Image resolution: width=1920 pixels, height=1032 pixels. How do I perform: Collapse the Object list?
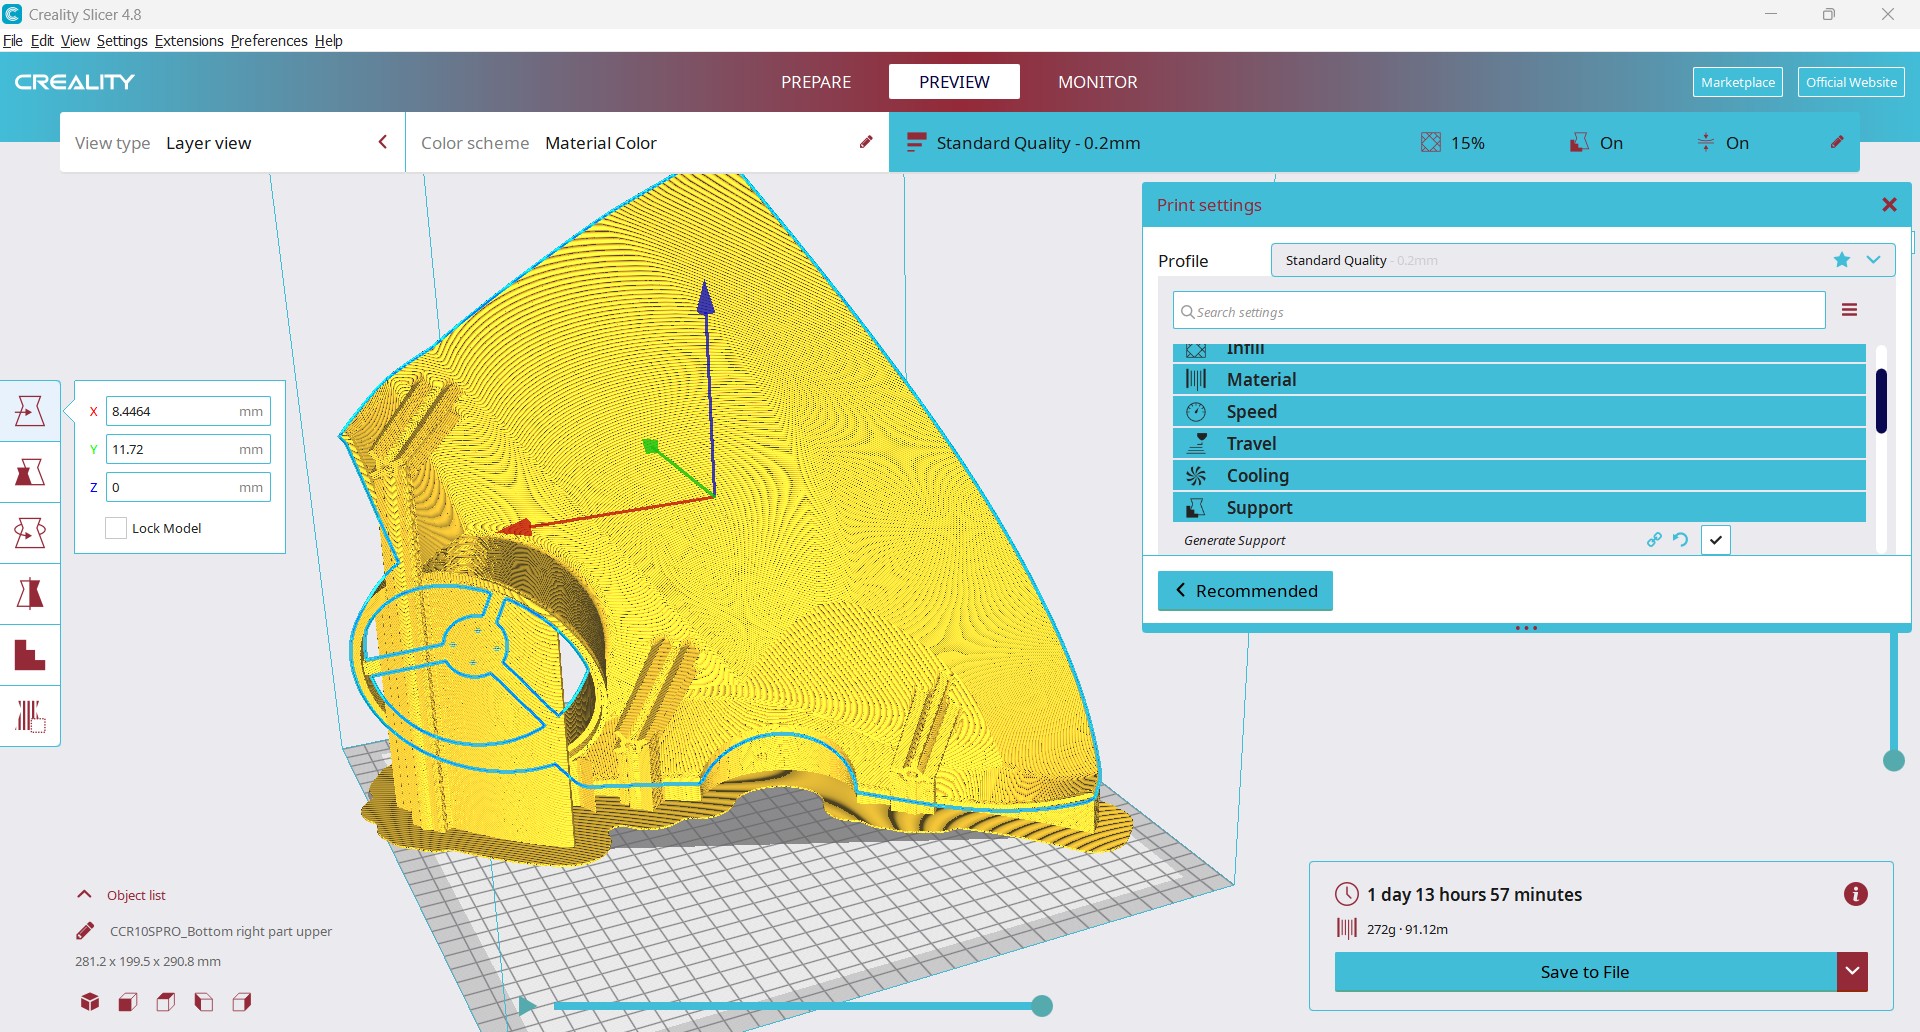85,894
